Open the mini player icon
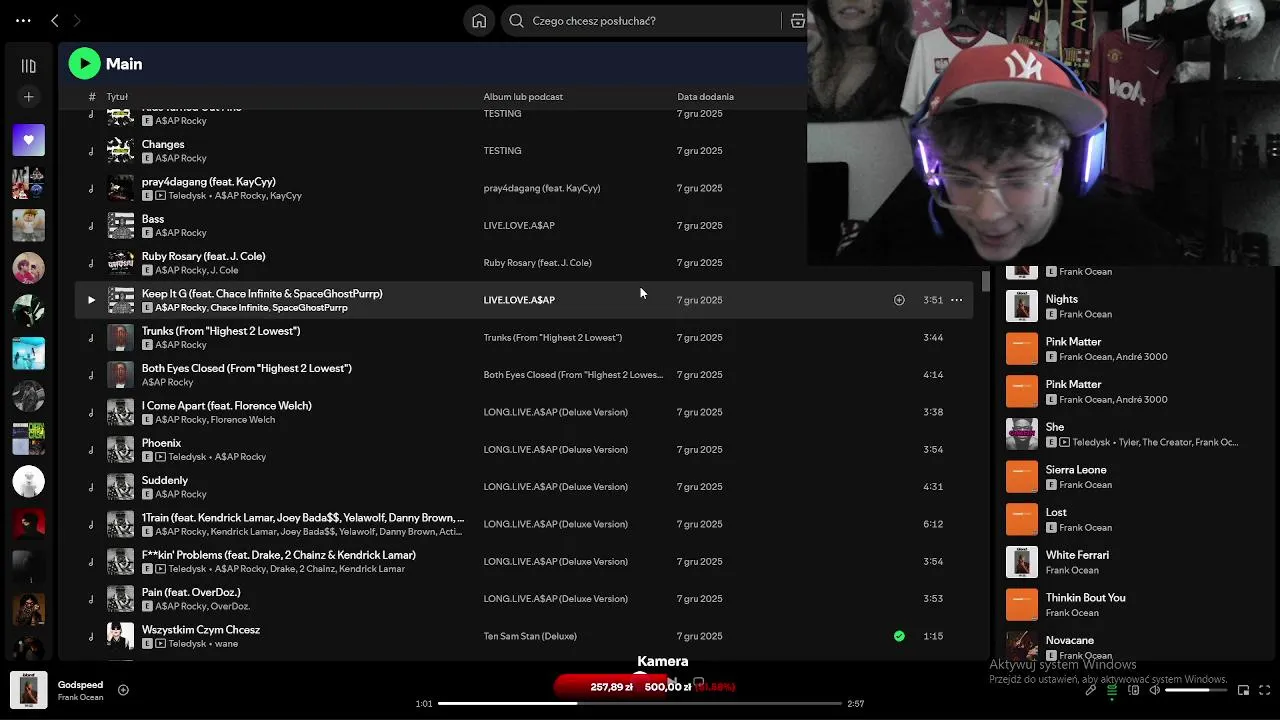The width and height of the screenshot is (1280, 720). click(1243, 690)
